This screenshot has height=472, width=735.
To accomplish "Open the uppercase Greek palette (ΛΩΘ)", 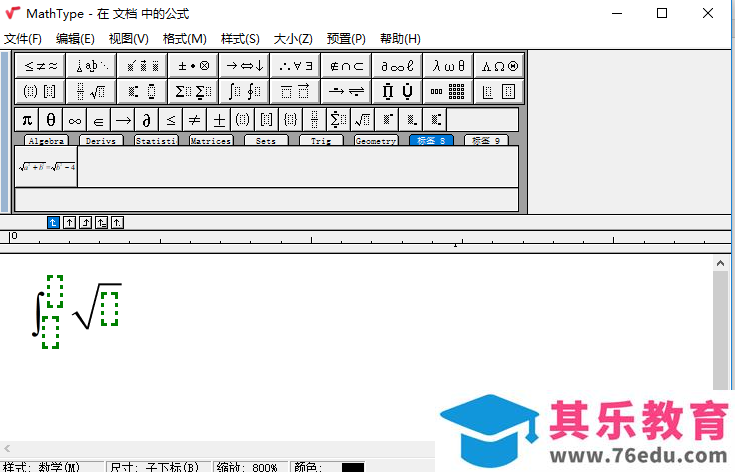I will point(499,66).
